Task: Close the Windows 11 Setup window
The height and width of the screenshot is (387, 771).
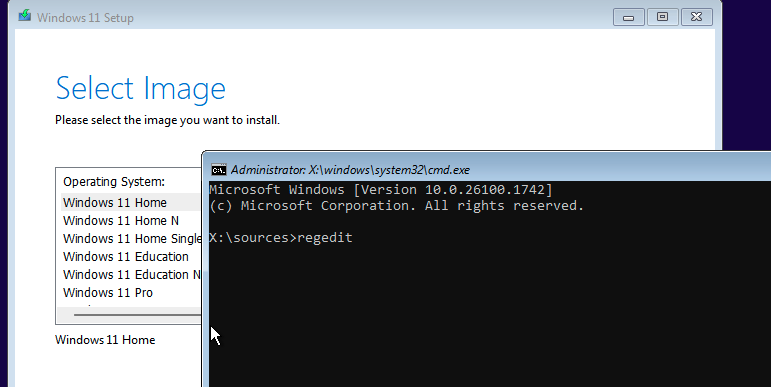Action: point(696,17)
